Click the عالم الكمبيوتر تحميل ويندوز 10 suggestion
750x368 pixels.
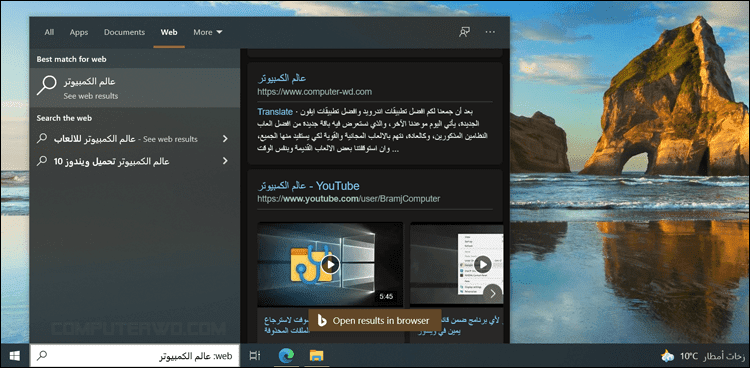(x=126, y=161)
